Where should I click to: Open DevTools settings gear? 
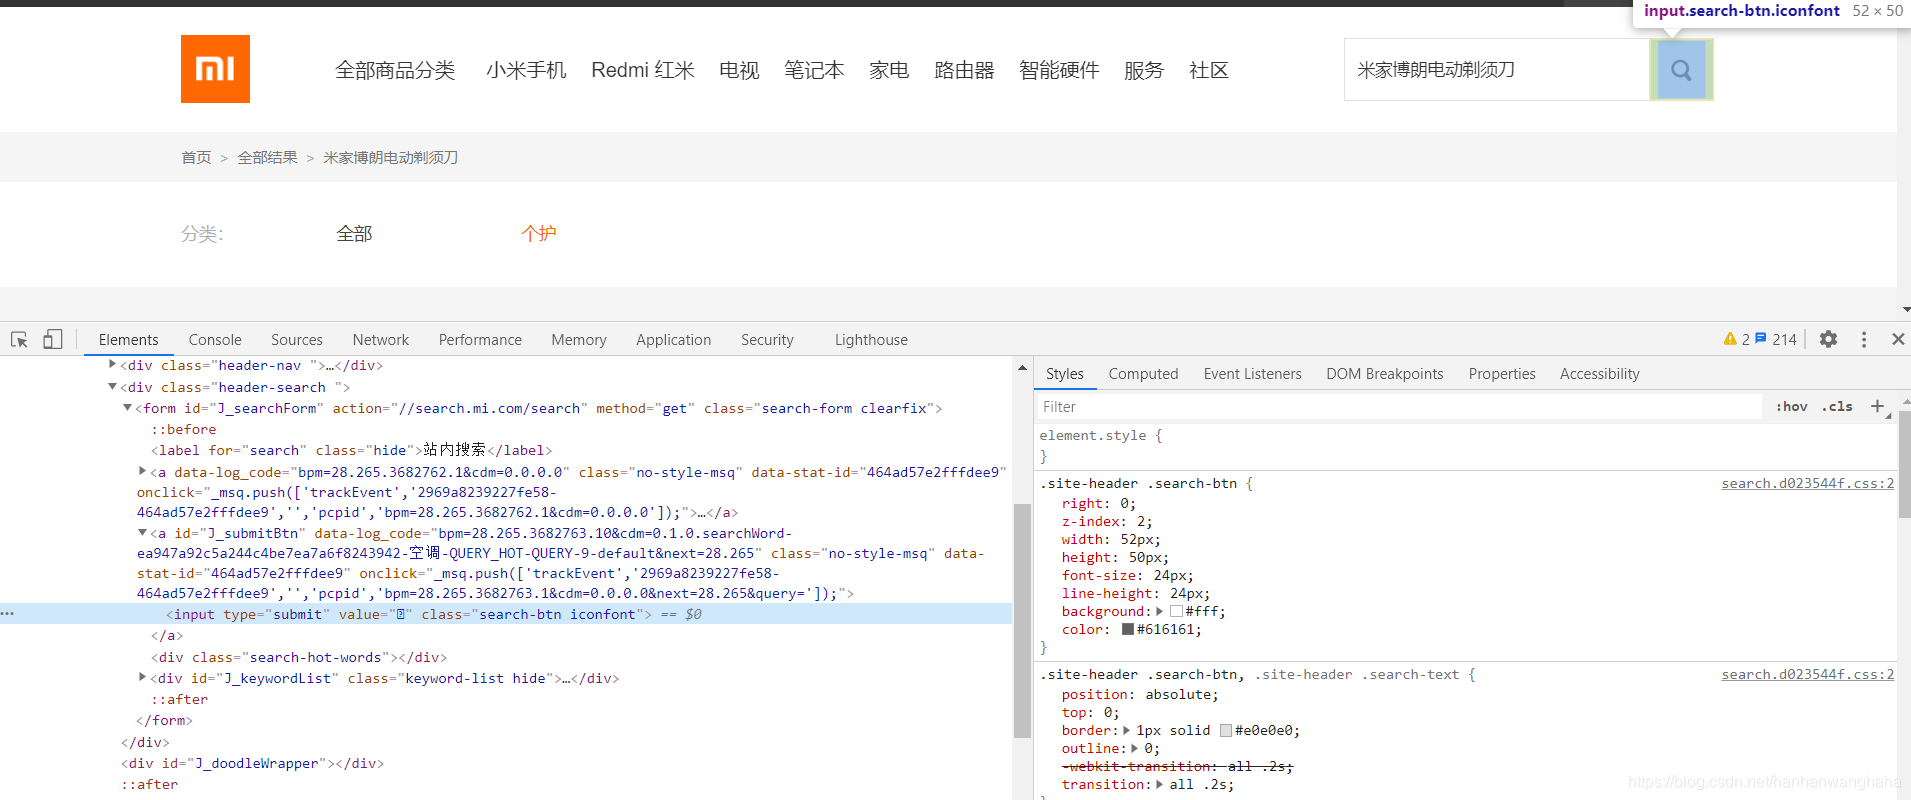(x=1828, y=339)
